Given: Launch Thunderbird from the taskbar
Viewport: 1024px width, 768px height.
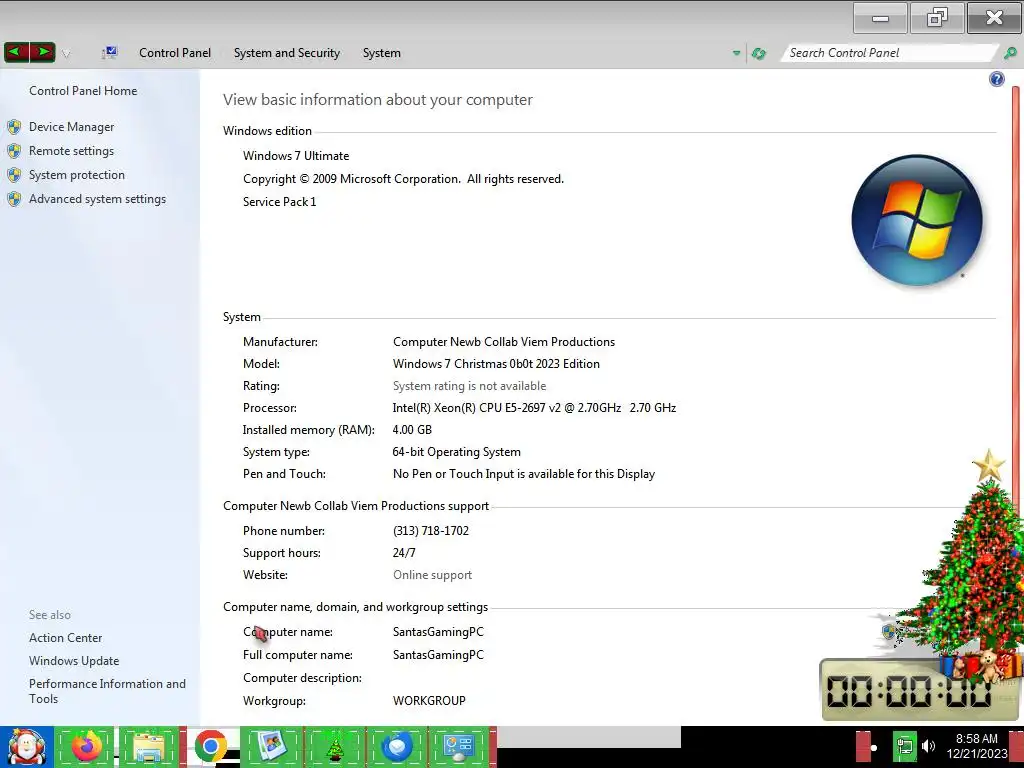Looking at the screenshot, I should [397, 747].
